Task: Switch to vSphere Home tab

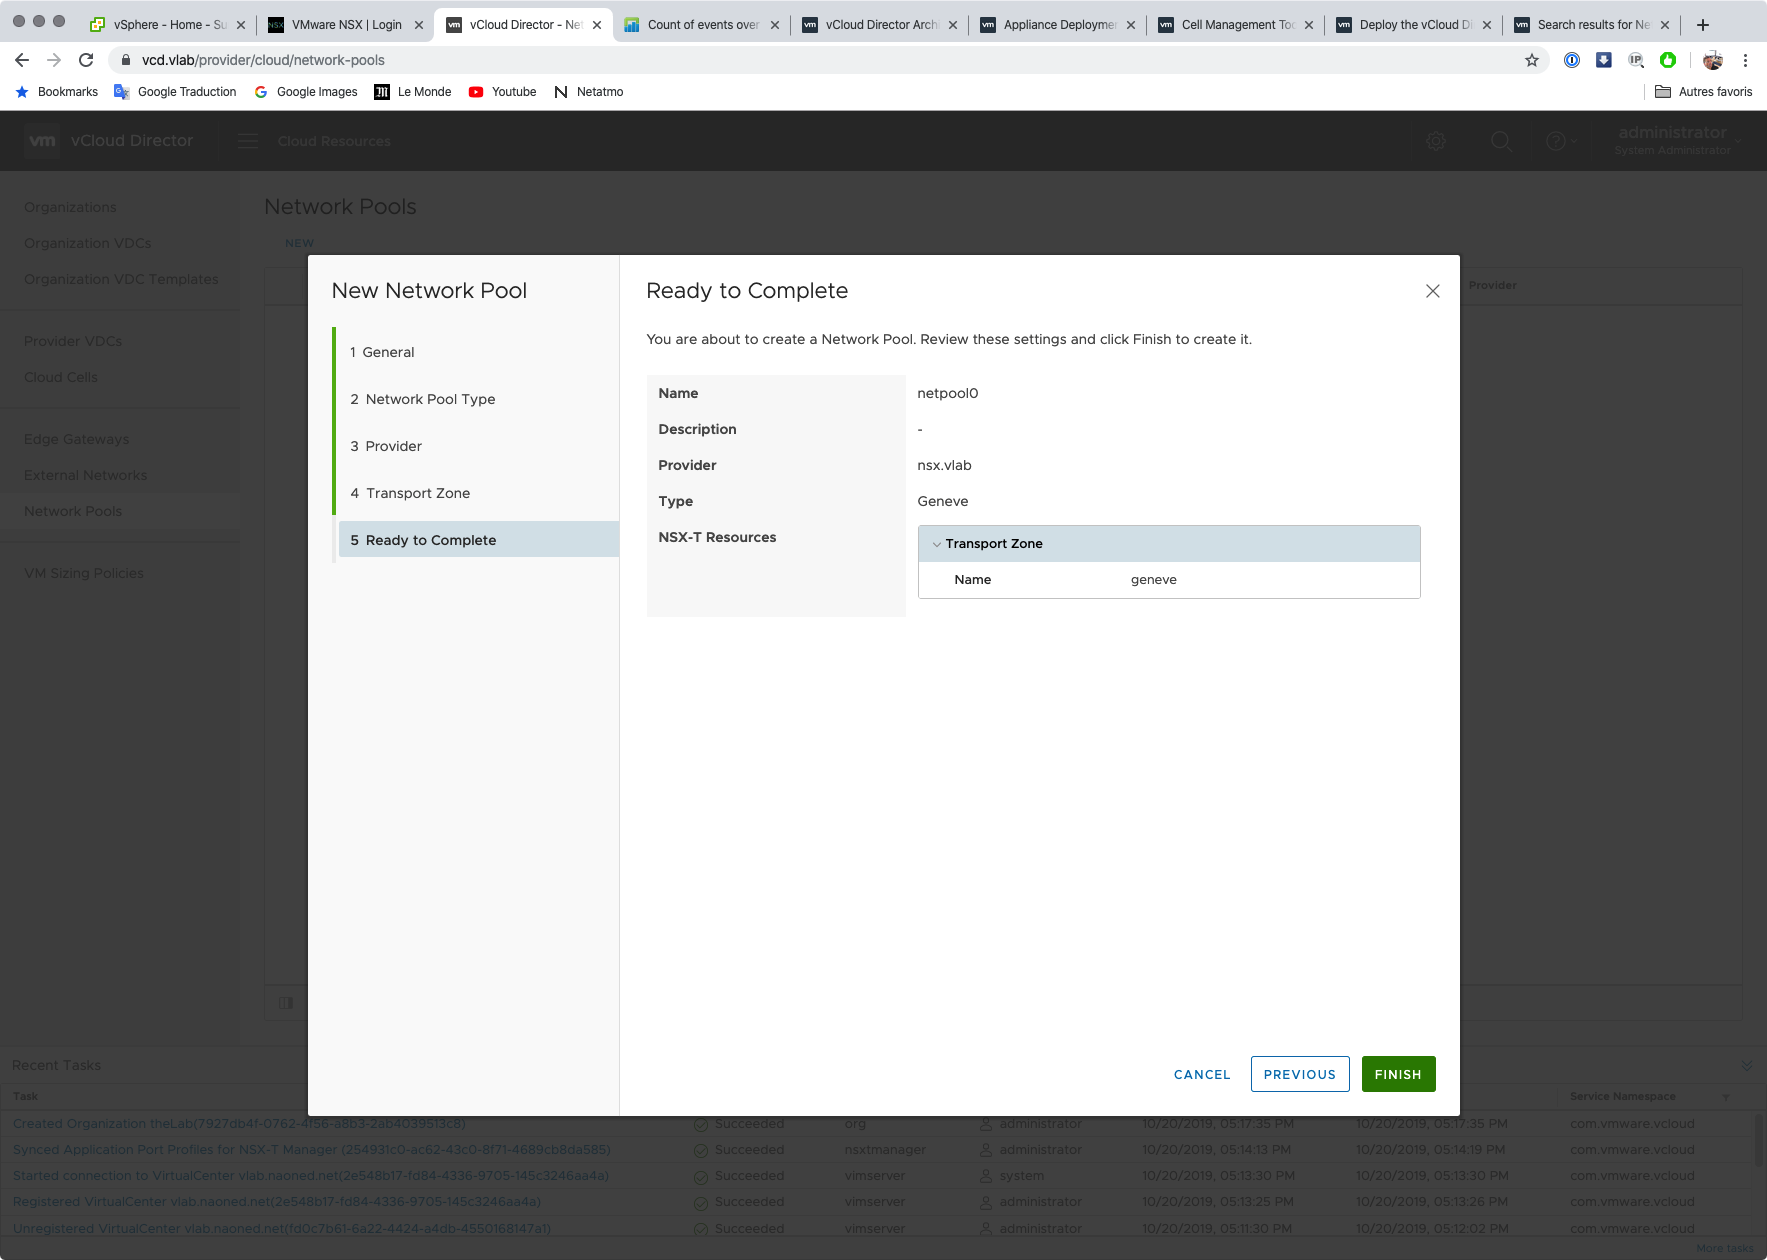Action: pyautogui.click(x=160, y=25)
